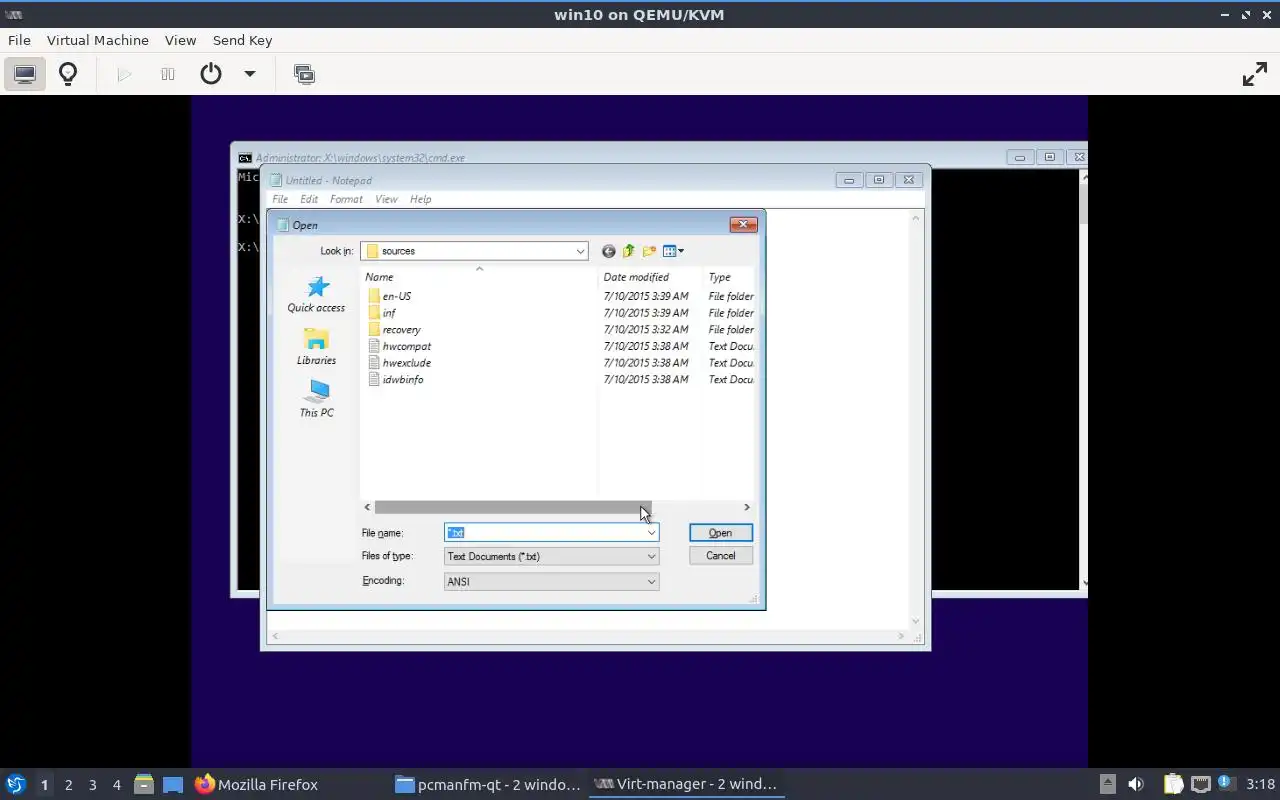Show virtual hardware details lightbulb icon
This screenshot has width=1280, height=800.
tap(68, 74)
